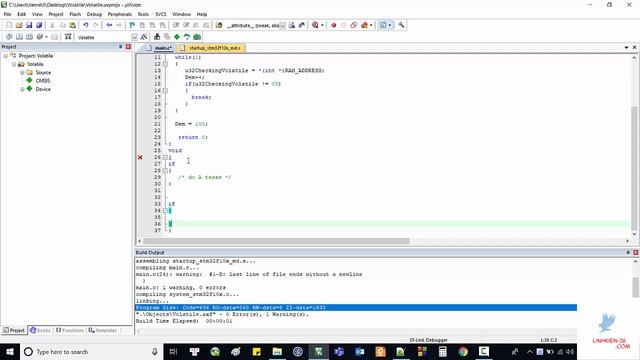640x360 pixels.
Task: Expand the Device component in the project tree
Action: click(22, 89)
